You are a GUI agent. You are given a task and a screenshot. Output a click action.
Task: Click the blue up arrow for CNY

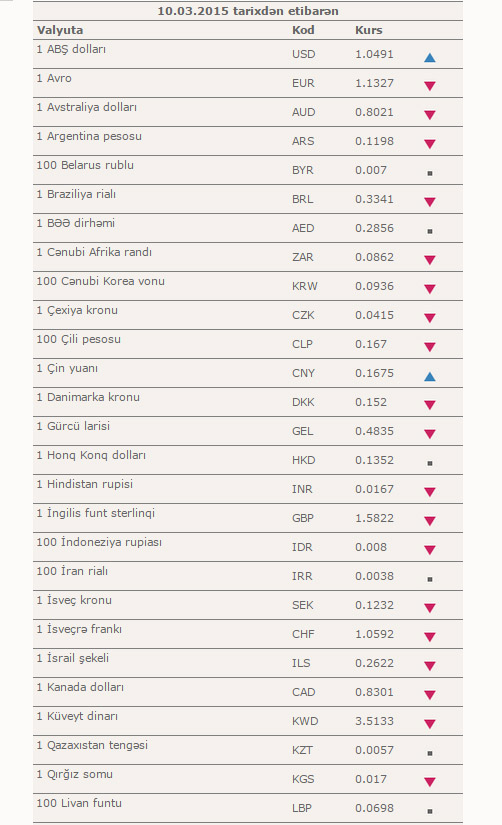(x=429, y=376)
